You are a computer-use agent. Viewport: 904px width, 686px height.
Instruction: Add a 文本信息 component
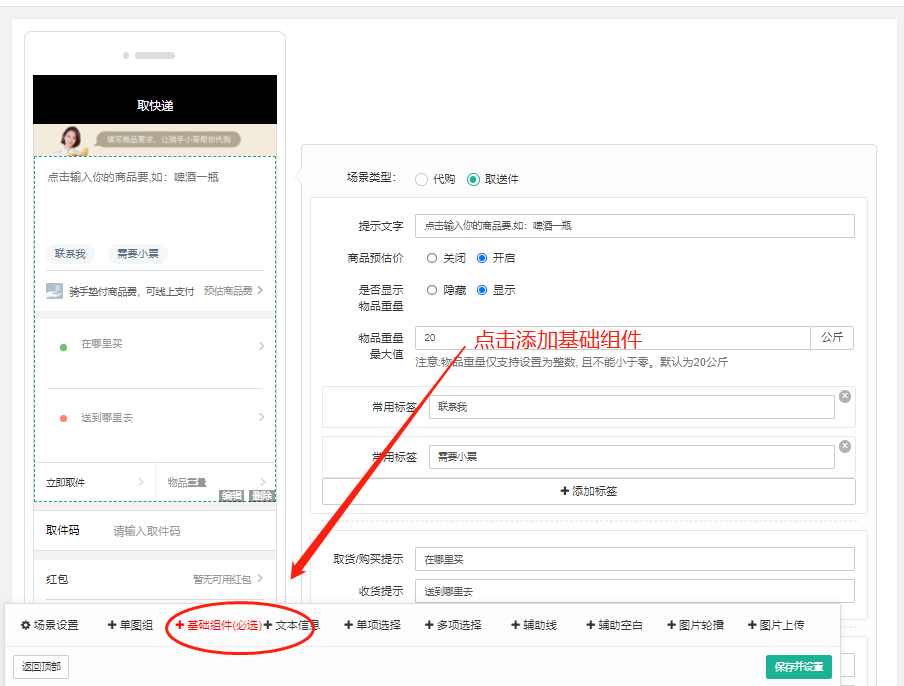point(292,625)
